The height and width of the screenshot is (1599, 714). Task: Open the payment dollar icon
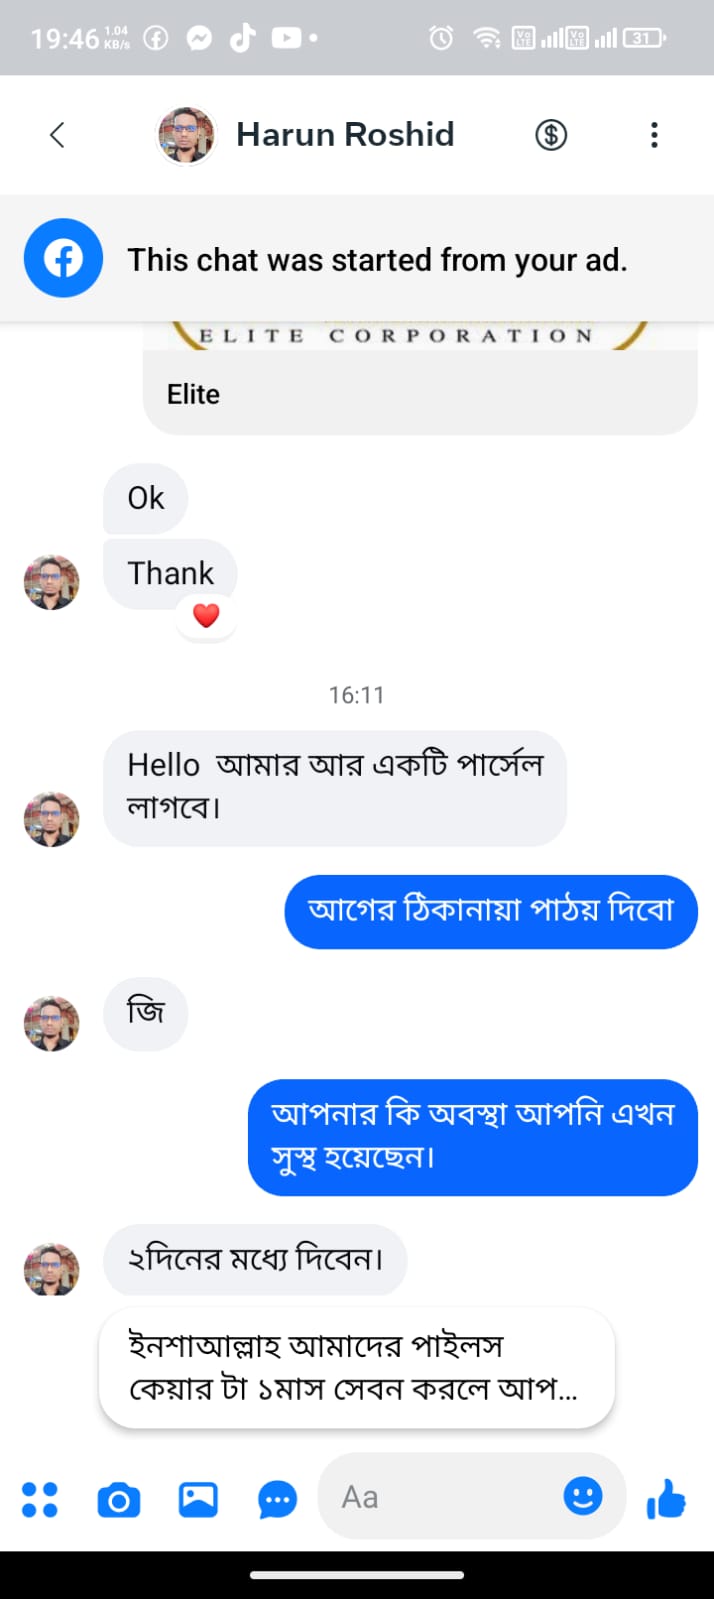(550, 135)
